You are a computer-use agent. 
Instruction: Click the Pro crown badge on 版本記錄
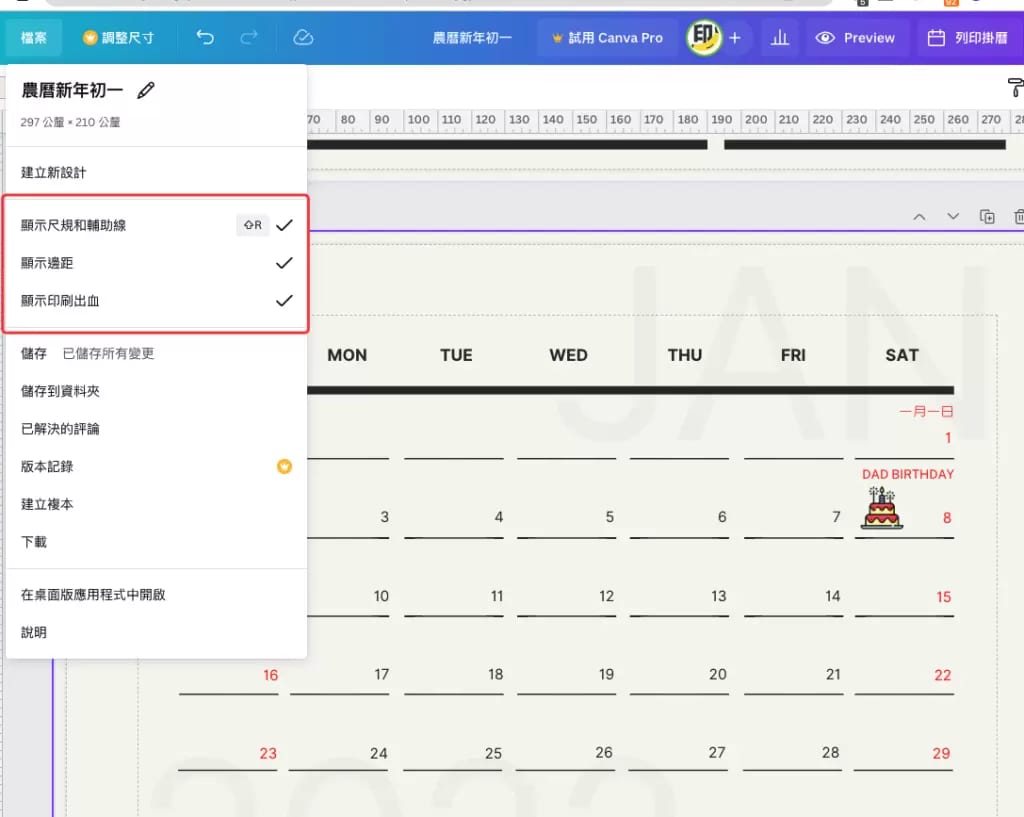[284, 466]
